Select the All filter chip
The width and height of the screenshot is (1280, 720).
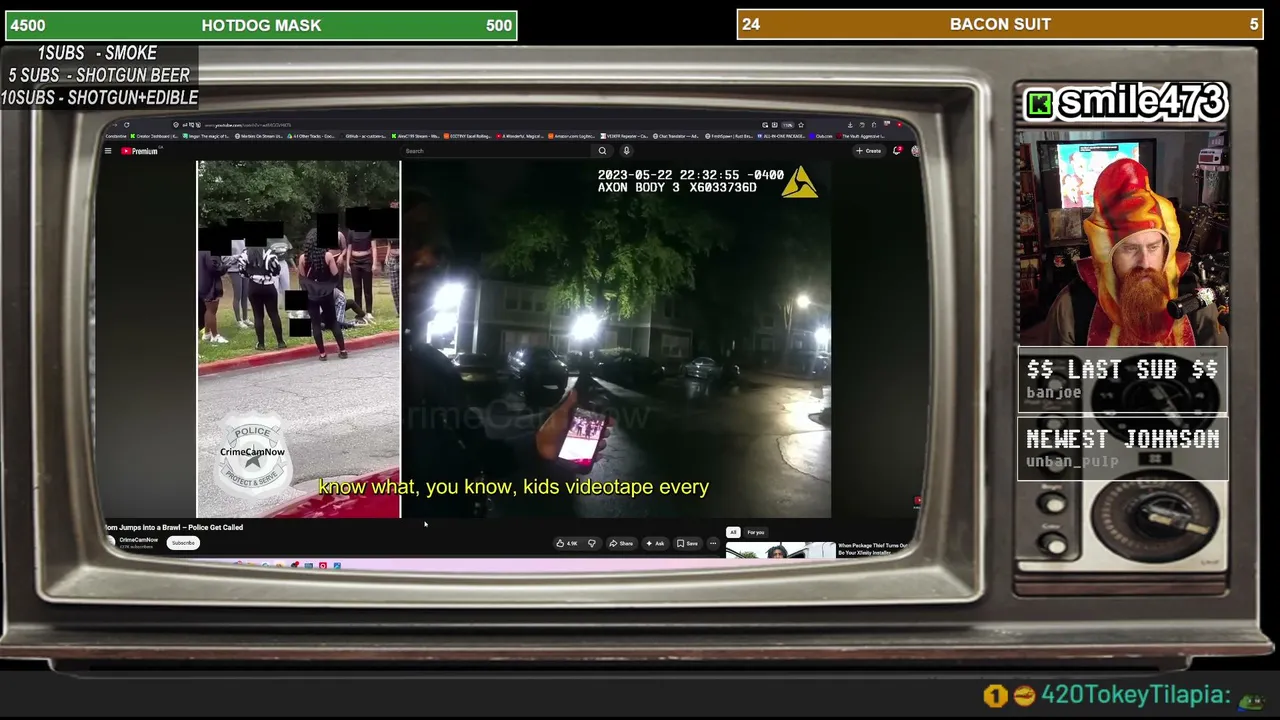(x=733, y=532)
